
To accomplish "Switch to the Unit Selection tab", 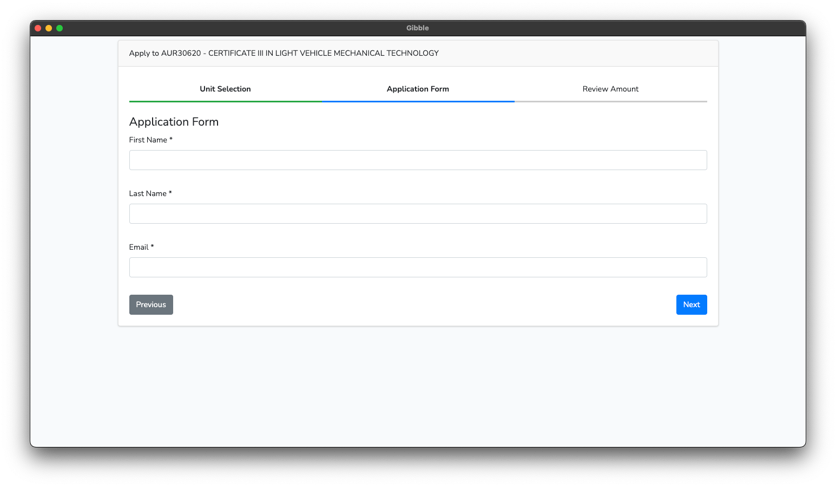I will pyautogui.click(x=225, y=89).
